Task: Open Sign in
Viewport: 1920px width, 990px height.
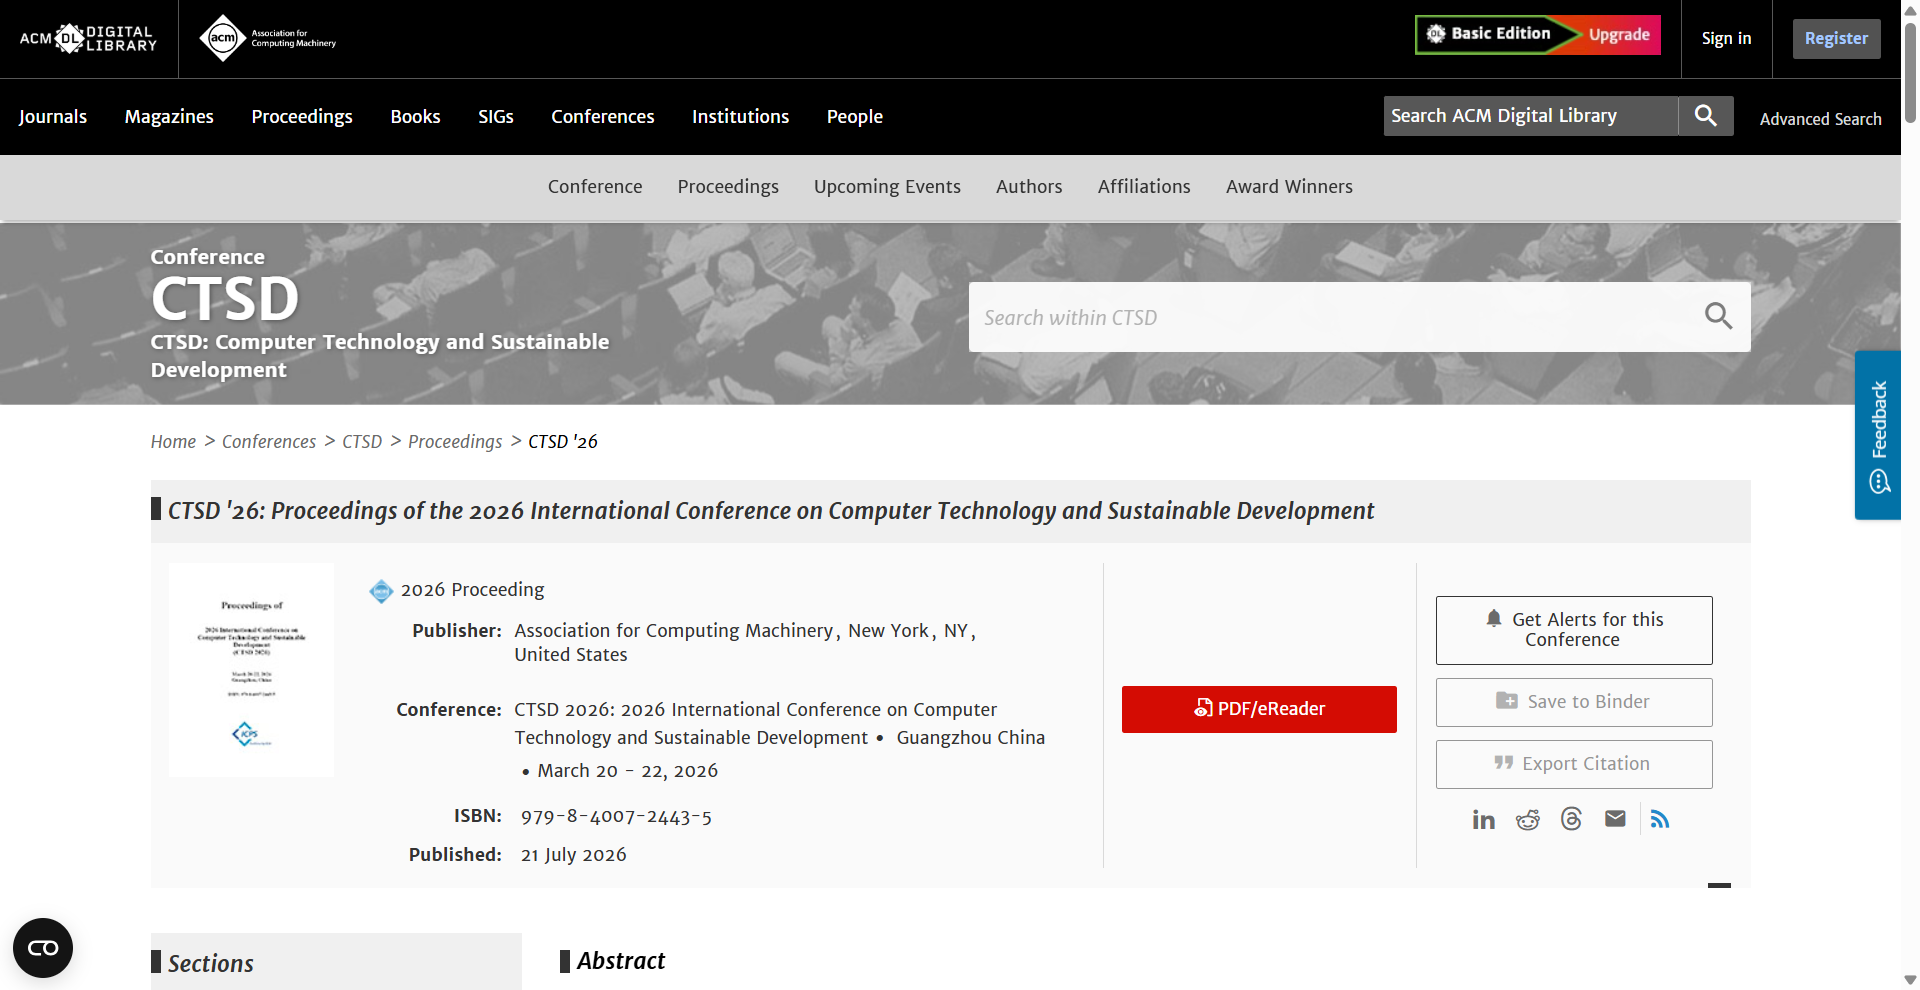Action: tap(1726, 38)
